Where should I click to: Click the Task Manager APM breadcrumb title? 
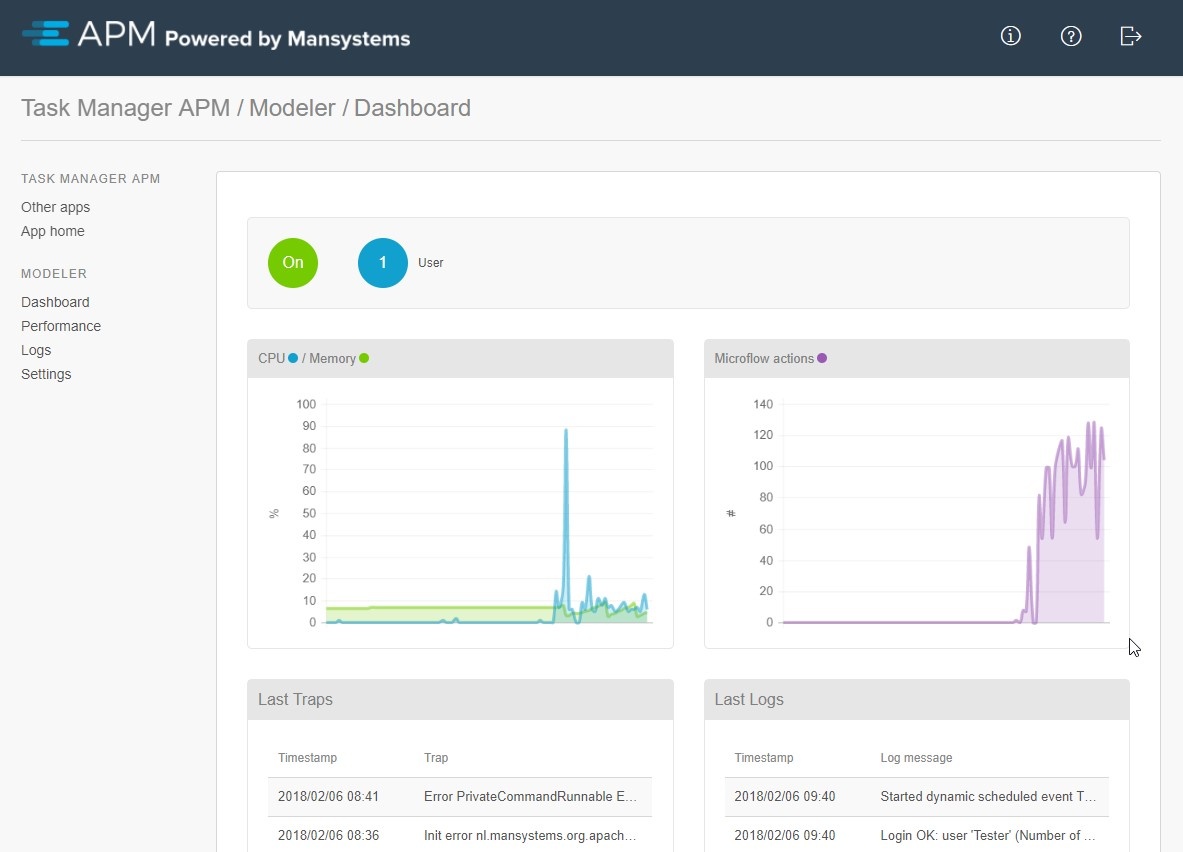[125, 108]
